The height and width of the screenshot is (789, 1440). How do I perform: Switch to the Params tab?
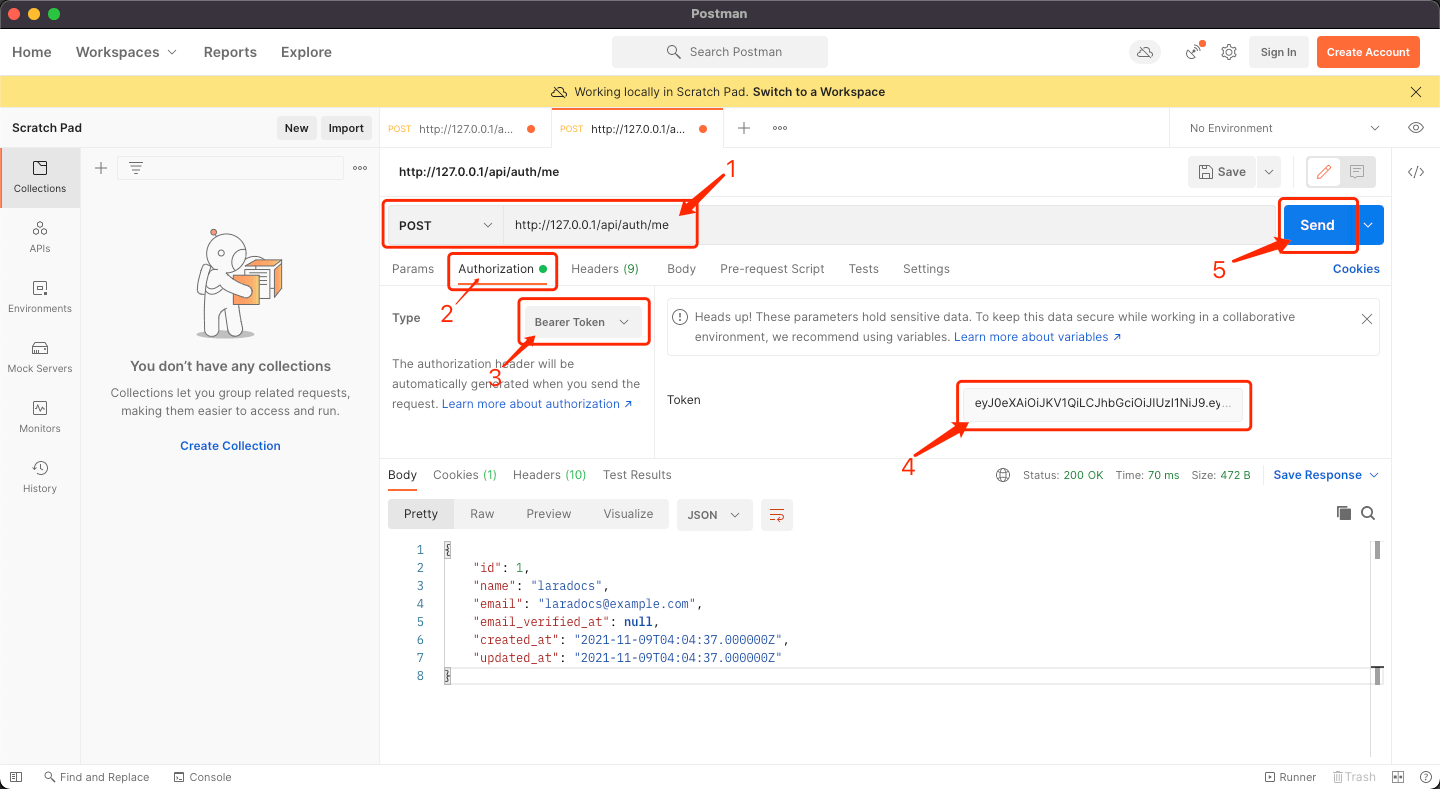point(413,269)
